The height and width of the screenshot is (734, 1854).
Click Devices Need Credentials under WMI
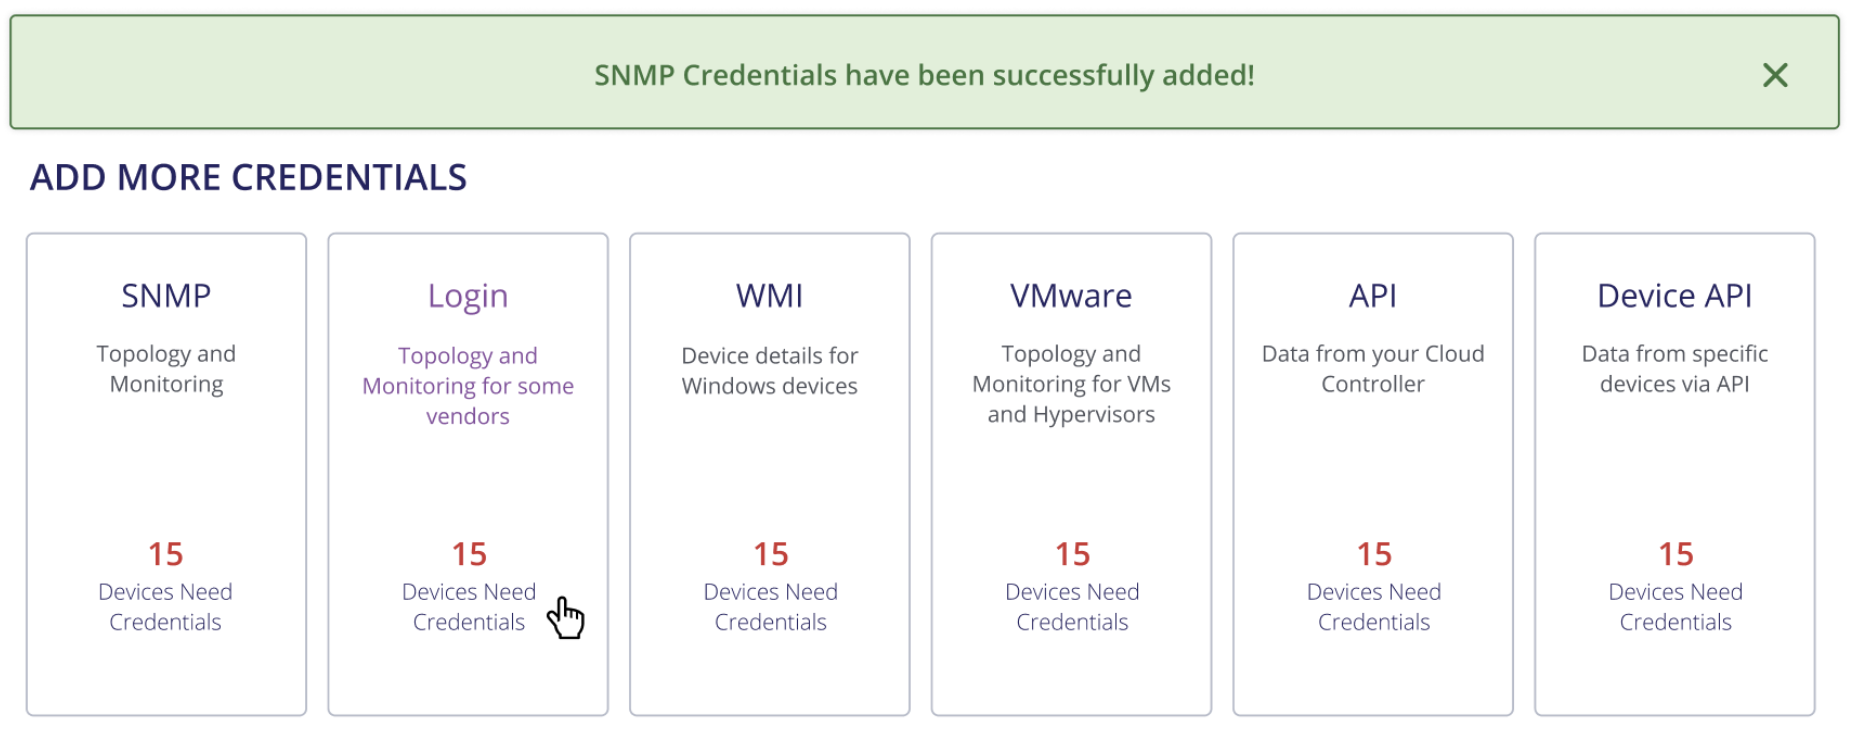tap(770, 607)
